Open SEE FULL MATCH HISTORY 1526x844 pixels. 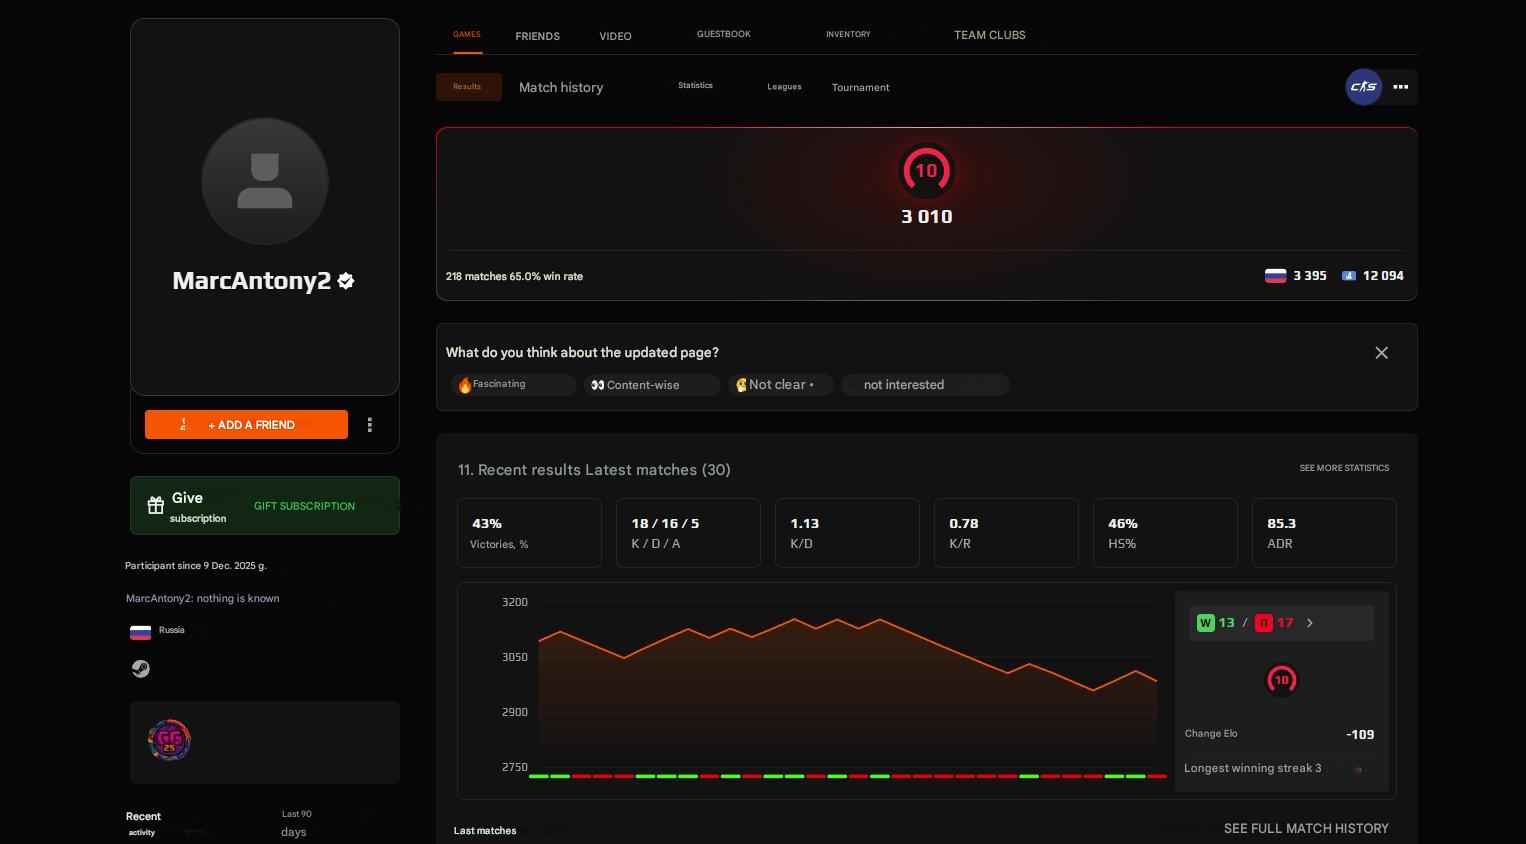tap(1306, 828)
